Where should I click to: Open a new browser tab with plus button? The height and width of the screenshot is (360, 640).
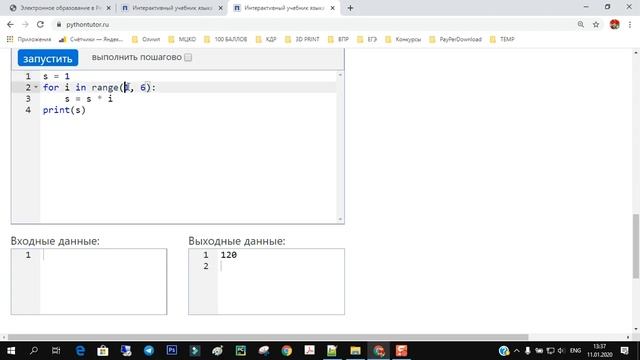coord(350,8)
